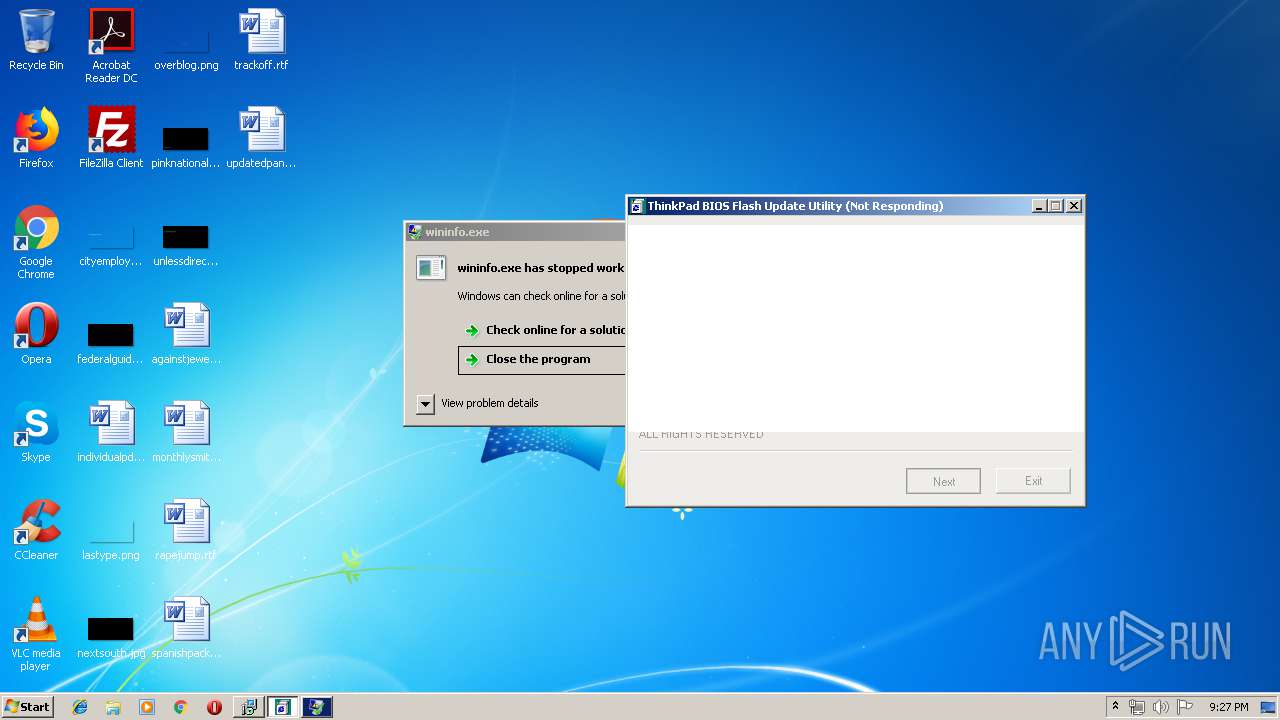Switch to wininfo.exe taskbar button
Image resolution: width=1280 pixels, height=720 pixels.
coord(317,707)
